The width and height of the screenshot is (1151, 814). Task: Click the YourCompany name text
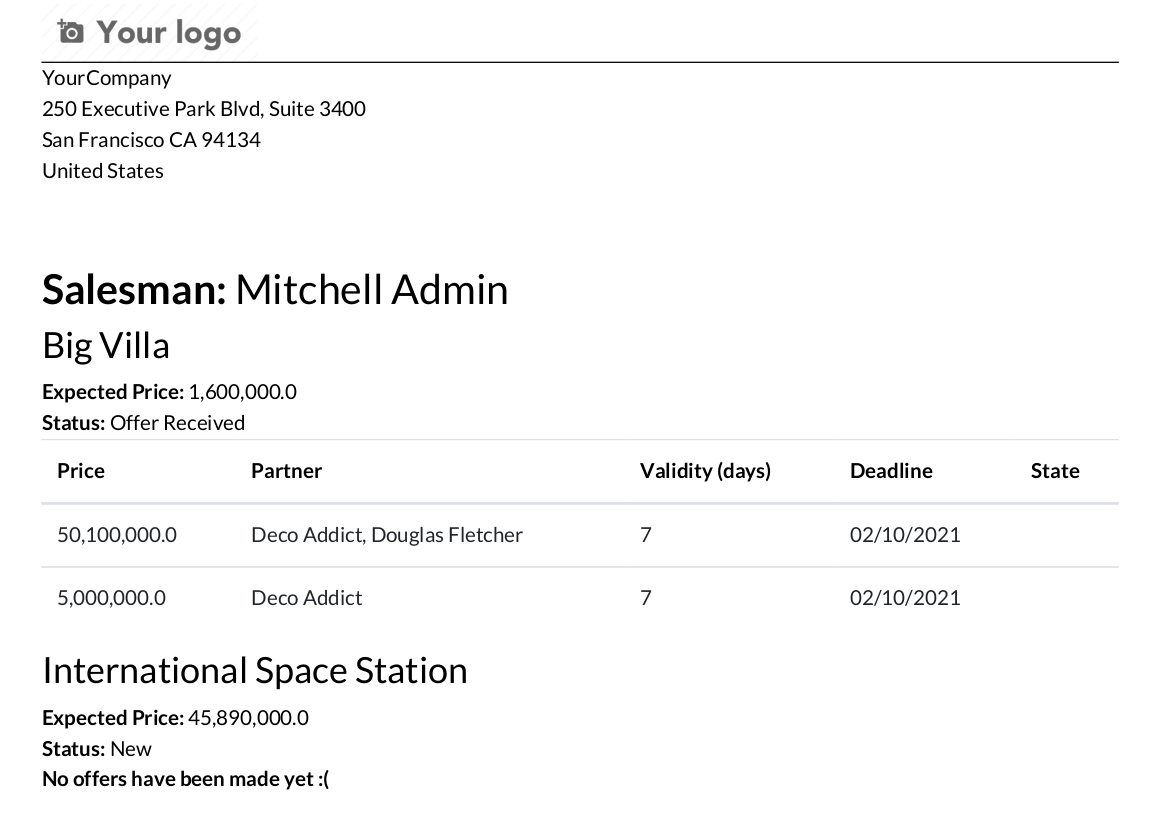click(x=106, y=77)
